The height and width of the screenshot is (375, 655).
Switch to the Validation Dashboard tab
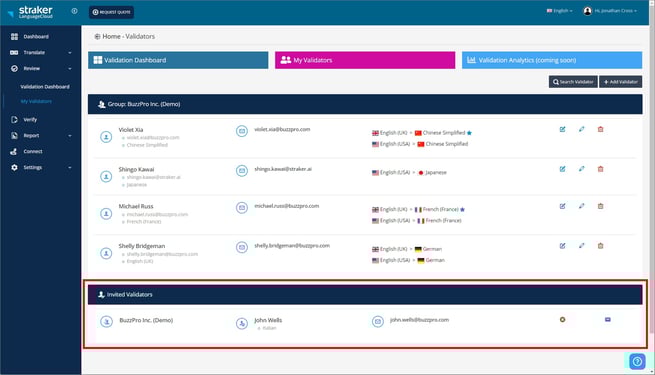click(x=178, y=60)
